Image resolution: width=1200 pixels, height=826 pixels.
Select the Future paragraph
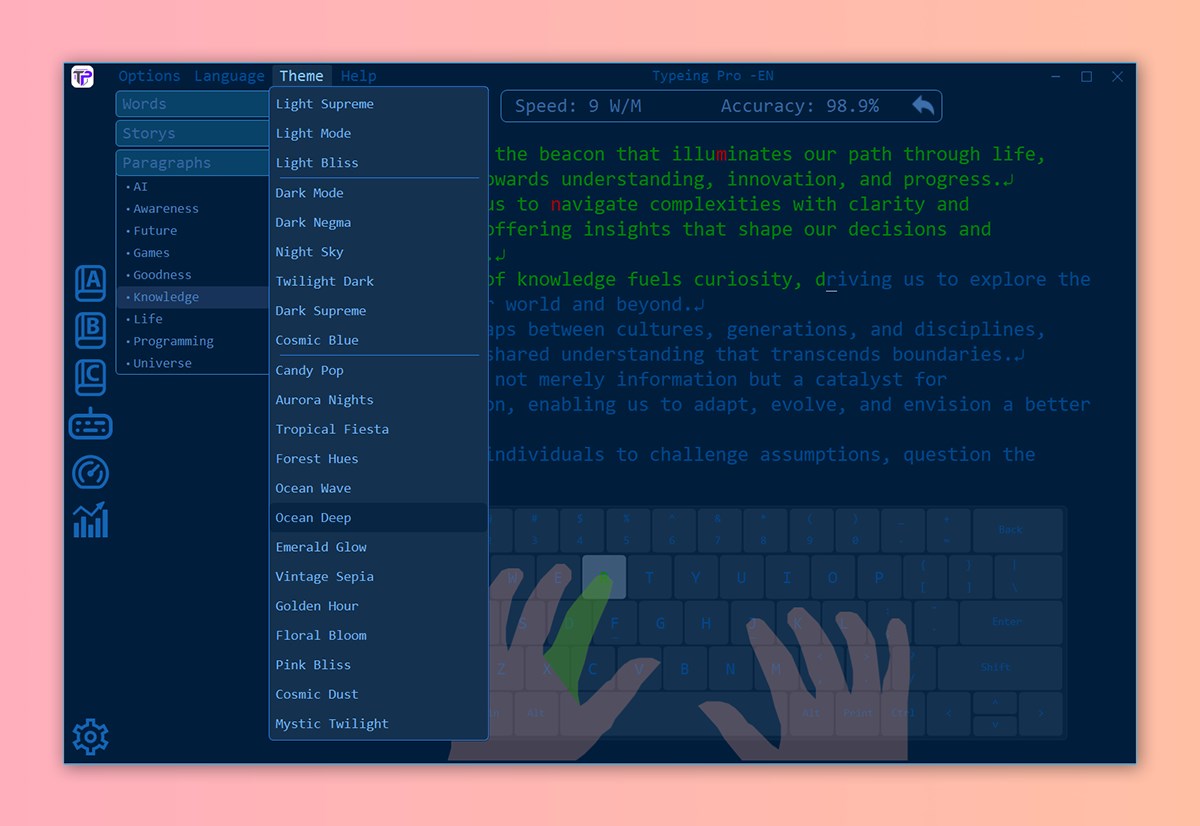(192, 231)
